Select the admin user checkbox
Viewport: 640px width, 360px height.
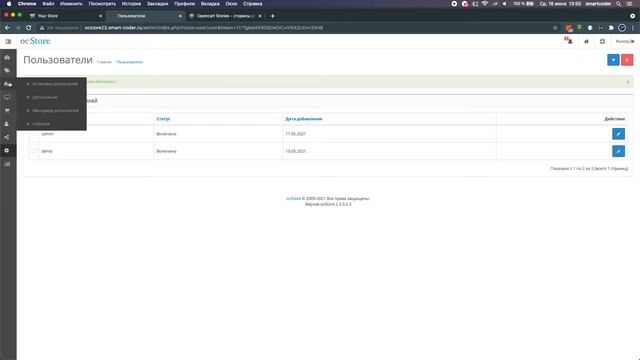click(33, 134)
